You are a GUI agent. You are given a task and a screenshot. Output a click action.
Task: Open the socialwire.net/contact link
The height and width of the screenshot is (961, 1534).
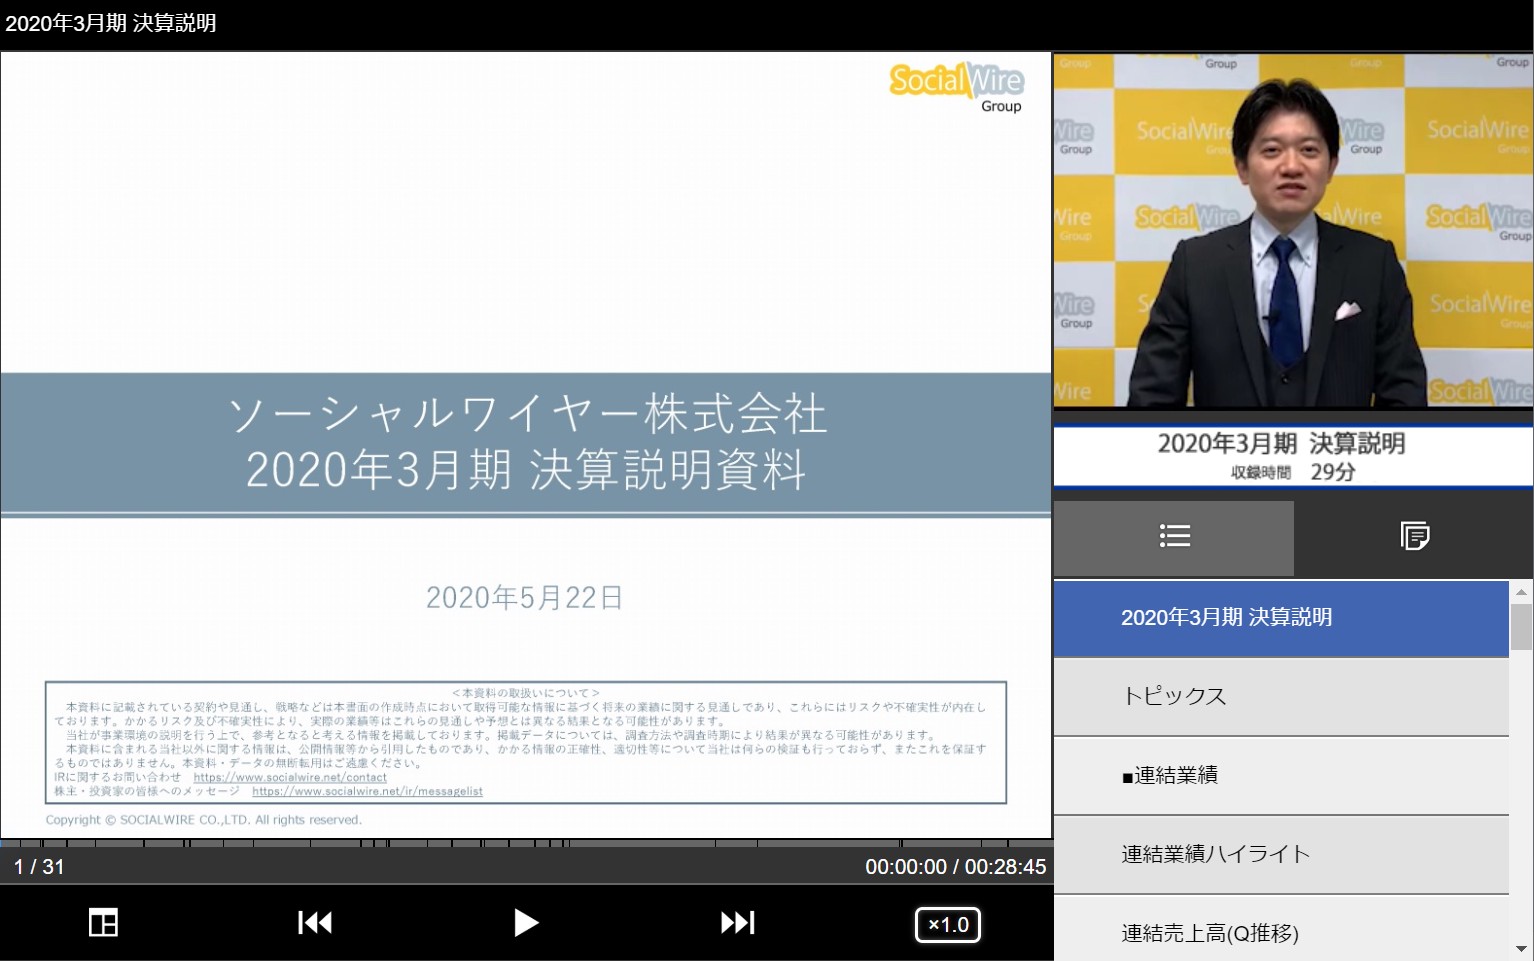[290, 777]
